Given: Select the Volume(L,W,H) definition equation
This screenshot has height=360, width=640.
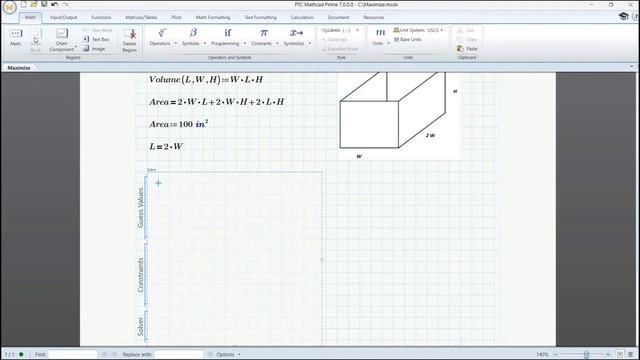Looking at the screenshot, I should click(x=206, y=80).
